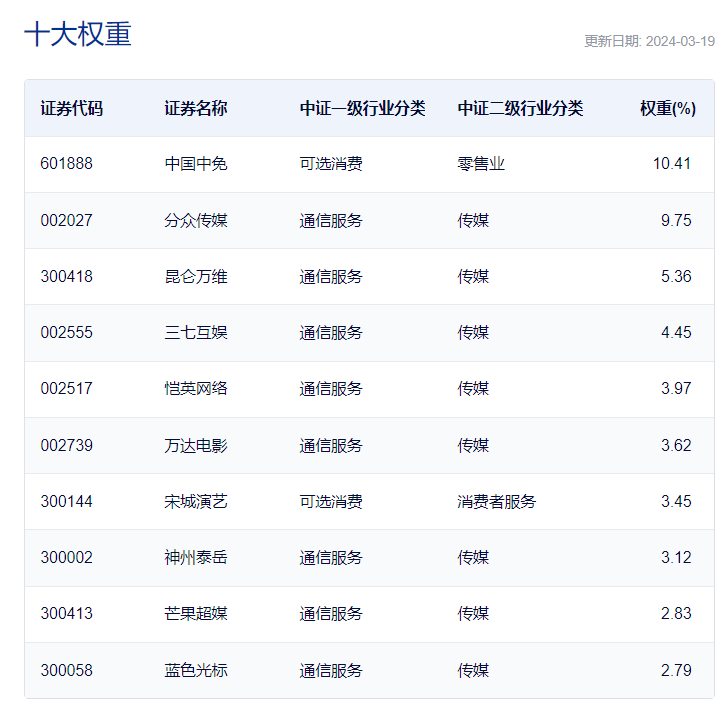Click 零售业 industry cell
727x707 pixels.
(x=481, y=164)
